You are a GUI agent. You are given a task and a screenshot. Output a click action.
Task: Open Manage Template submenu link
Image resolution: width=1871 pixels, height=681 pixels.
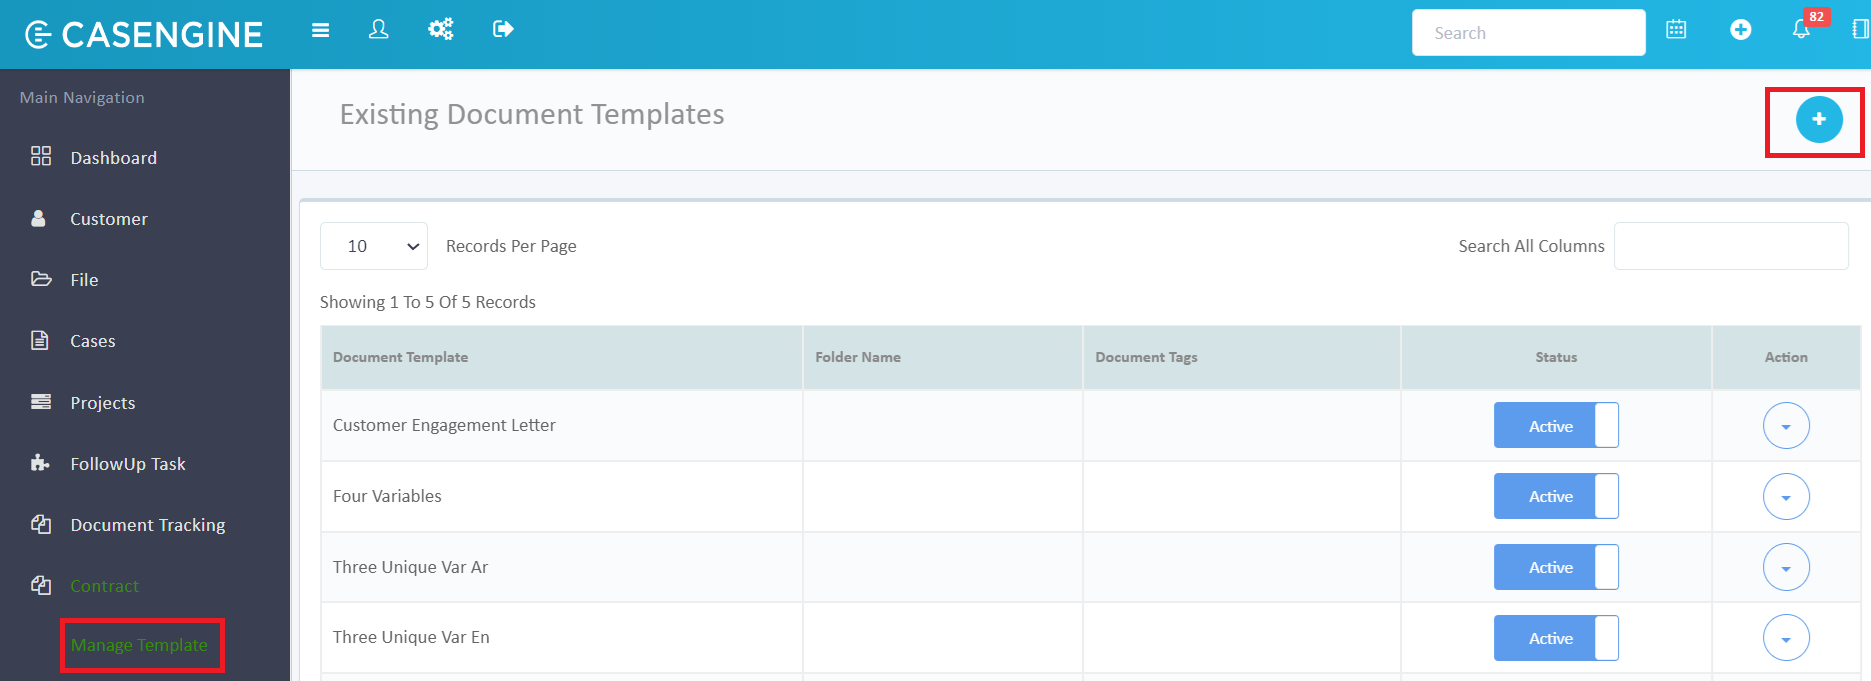coord(139,645)
